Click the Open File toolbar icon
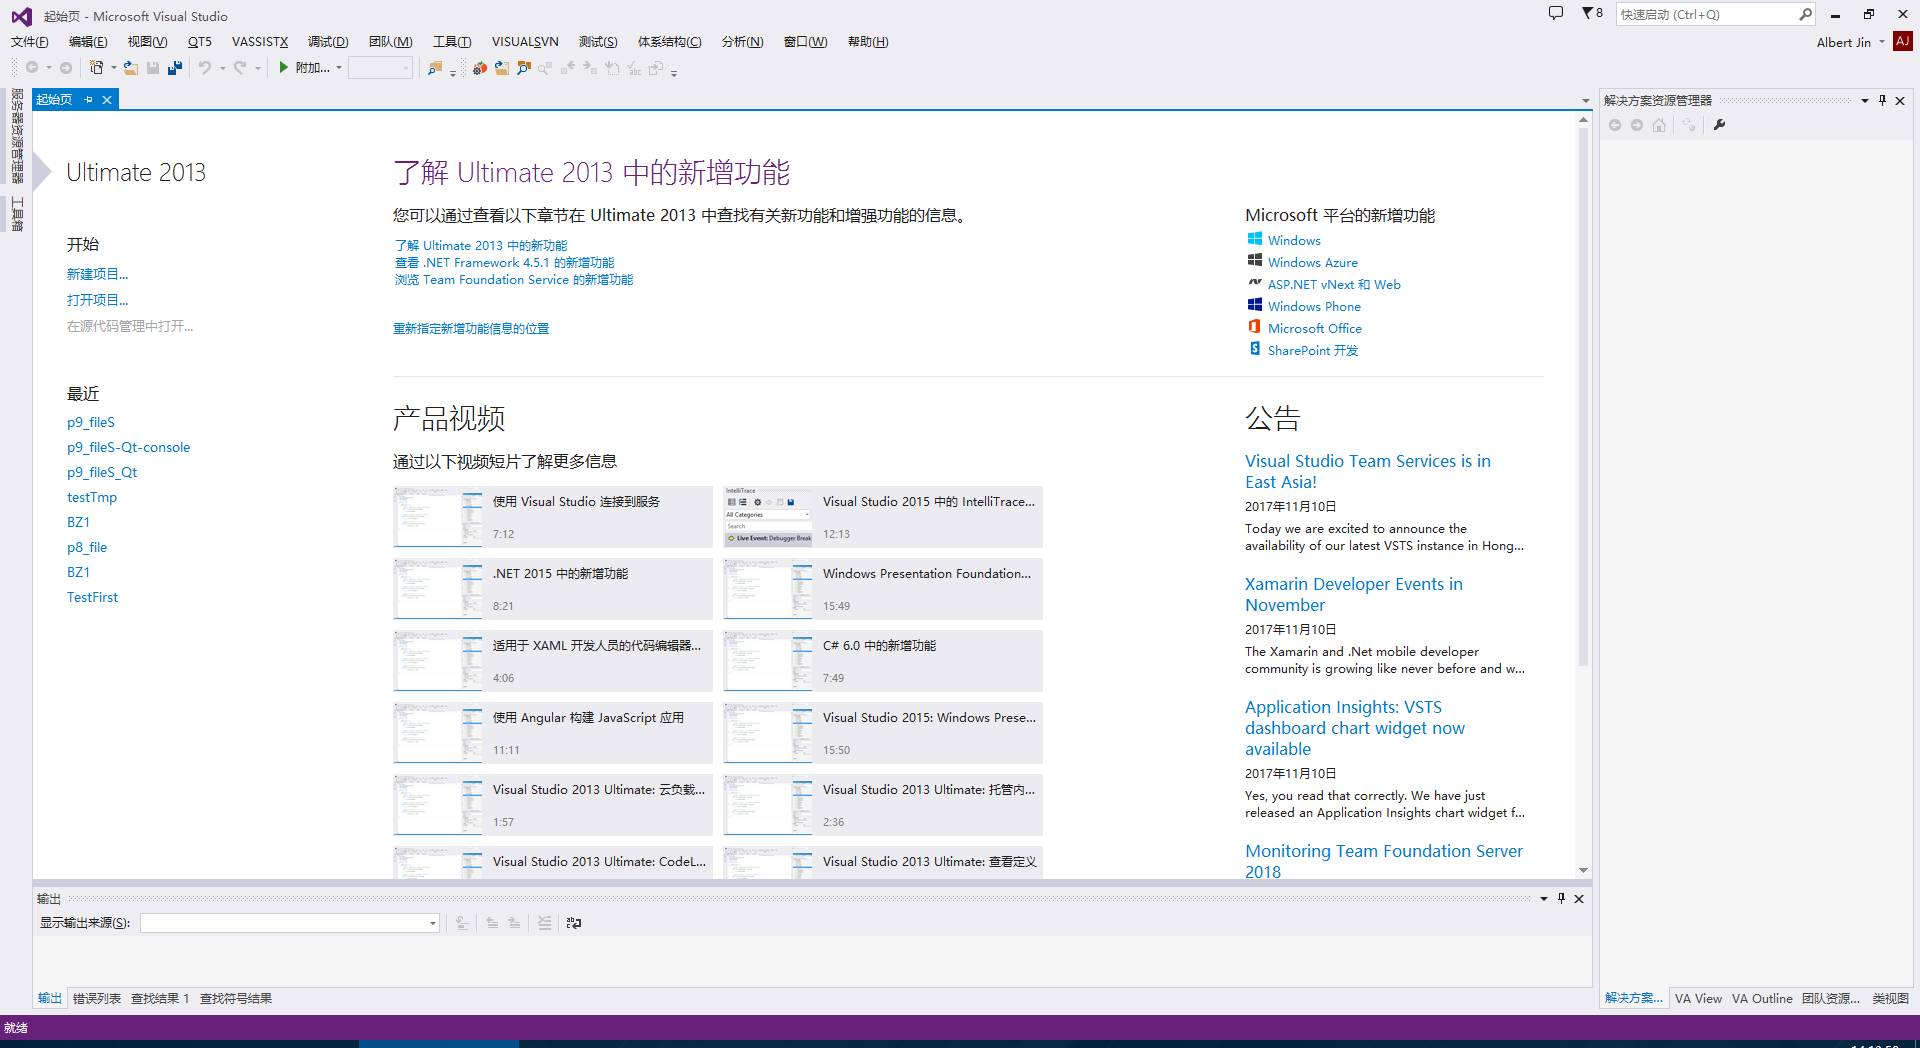This screenshot has width=1920, height=1048. click(131, 68)
